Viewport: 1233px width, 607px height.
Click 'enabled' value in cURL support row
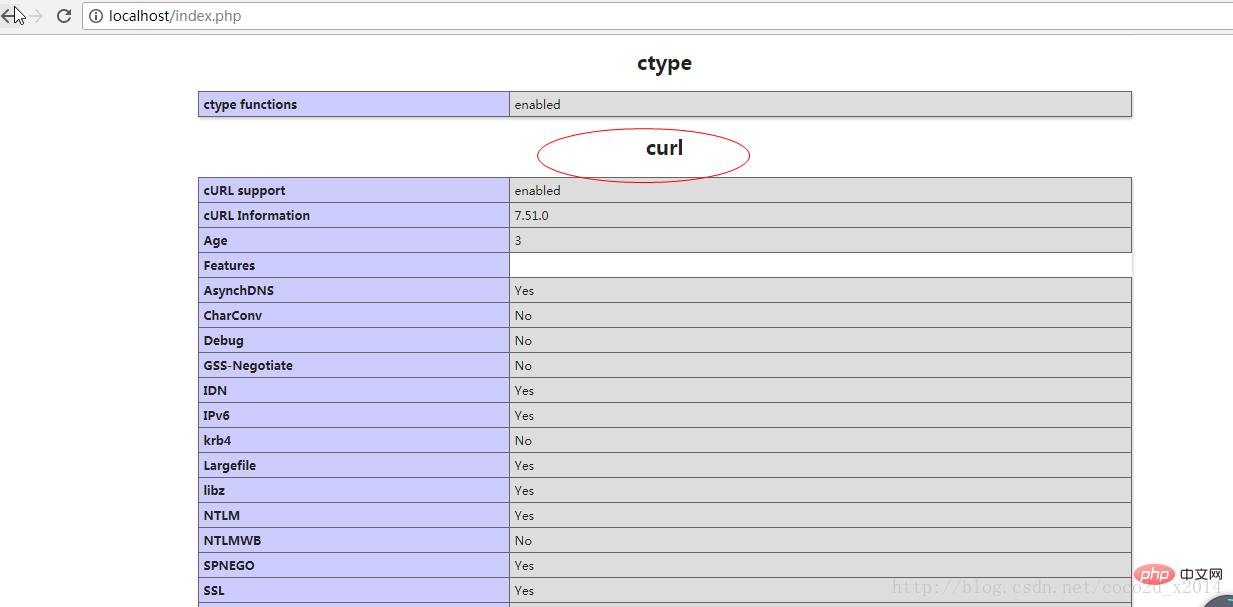537,190
